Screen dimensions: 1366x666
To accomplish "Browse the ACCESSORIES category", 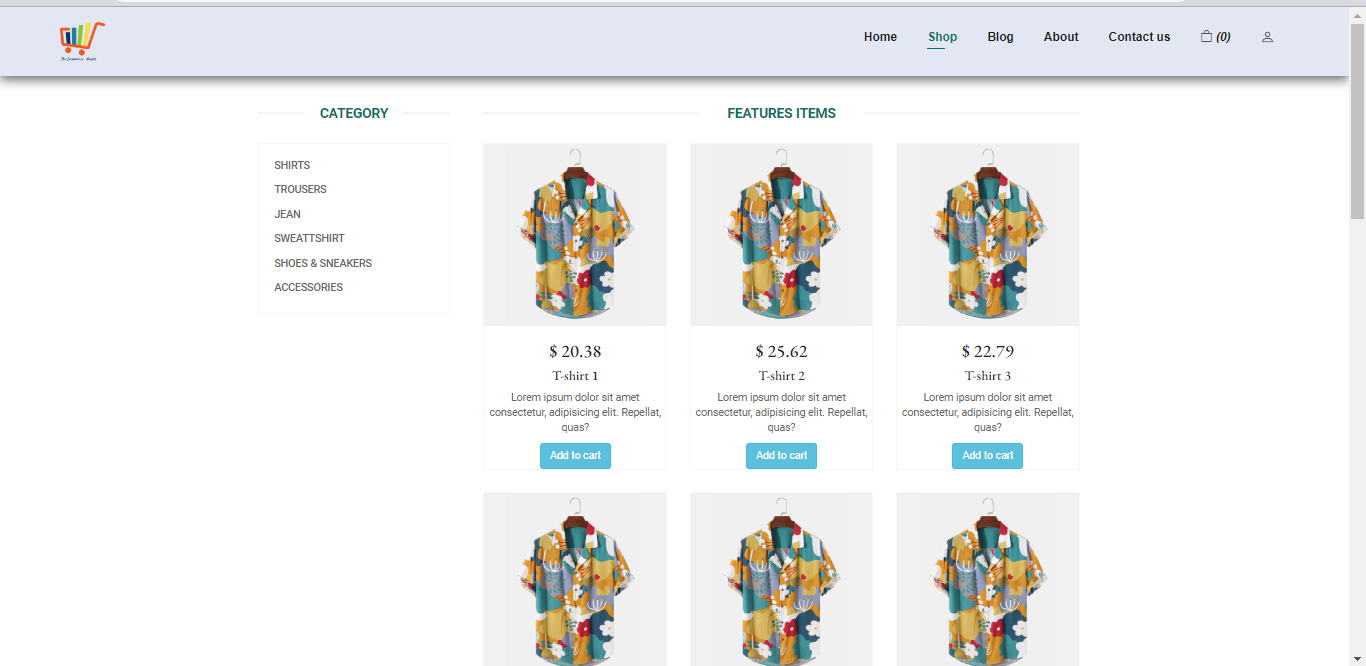I will 308,287.
